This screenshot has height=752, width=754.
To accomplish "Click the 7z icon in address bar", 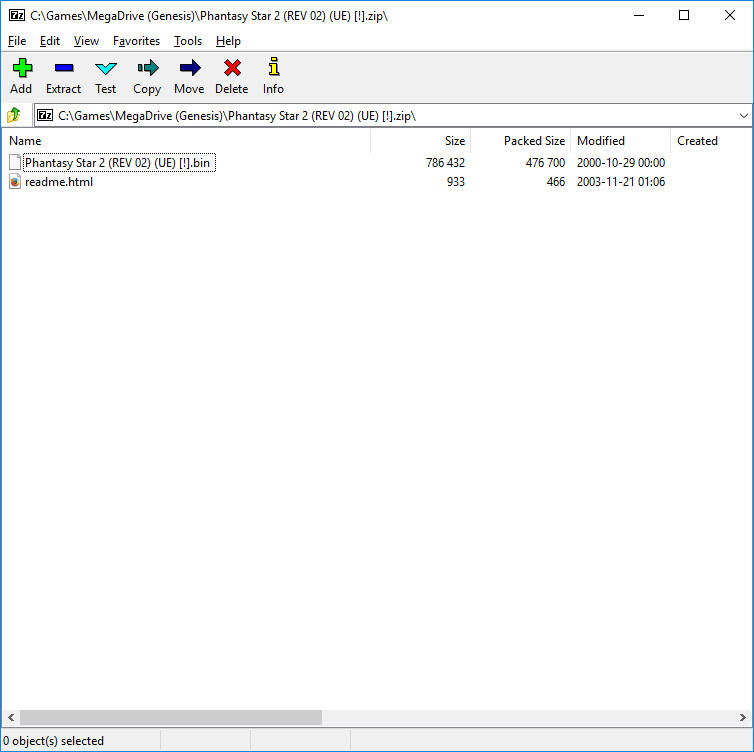I will click(45, 115).
